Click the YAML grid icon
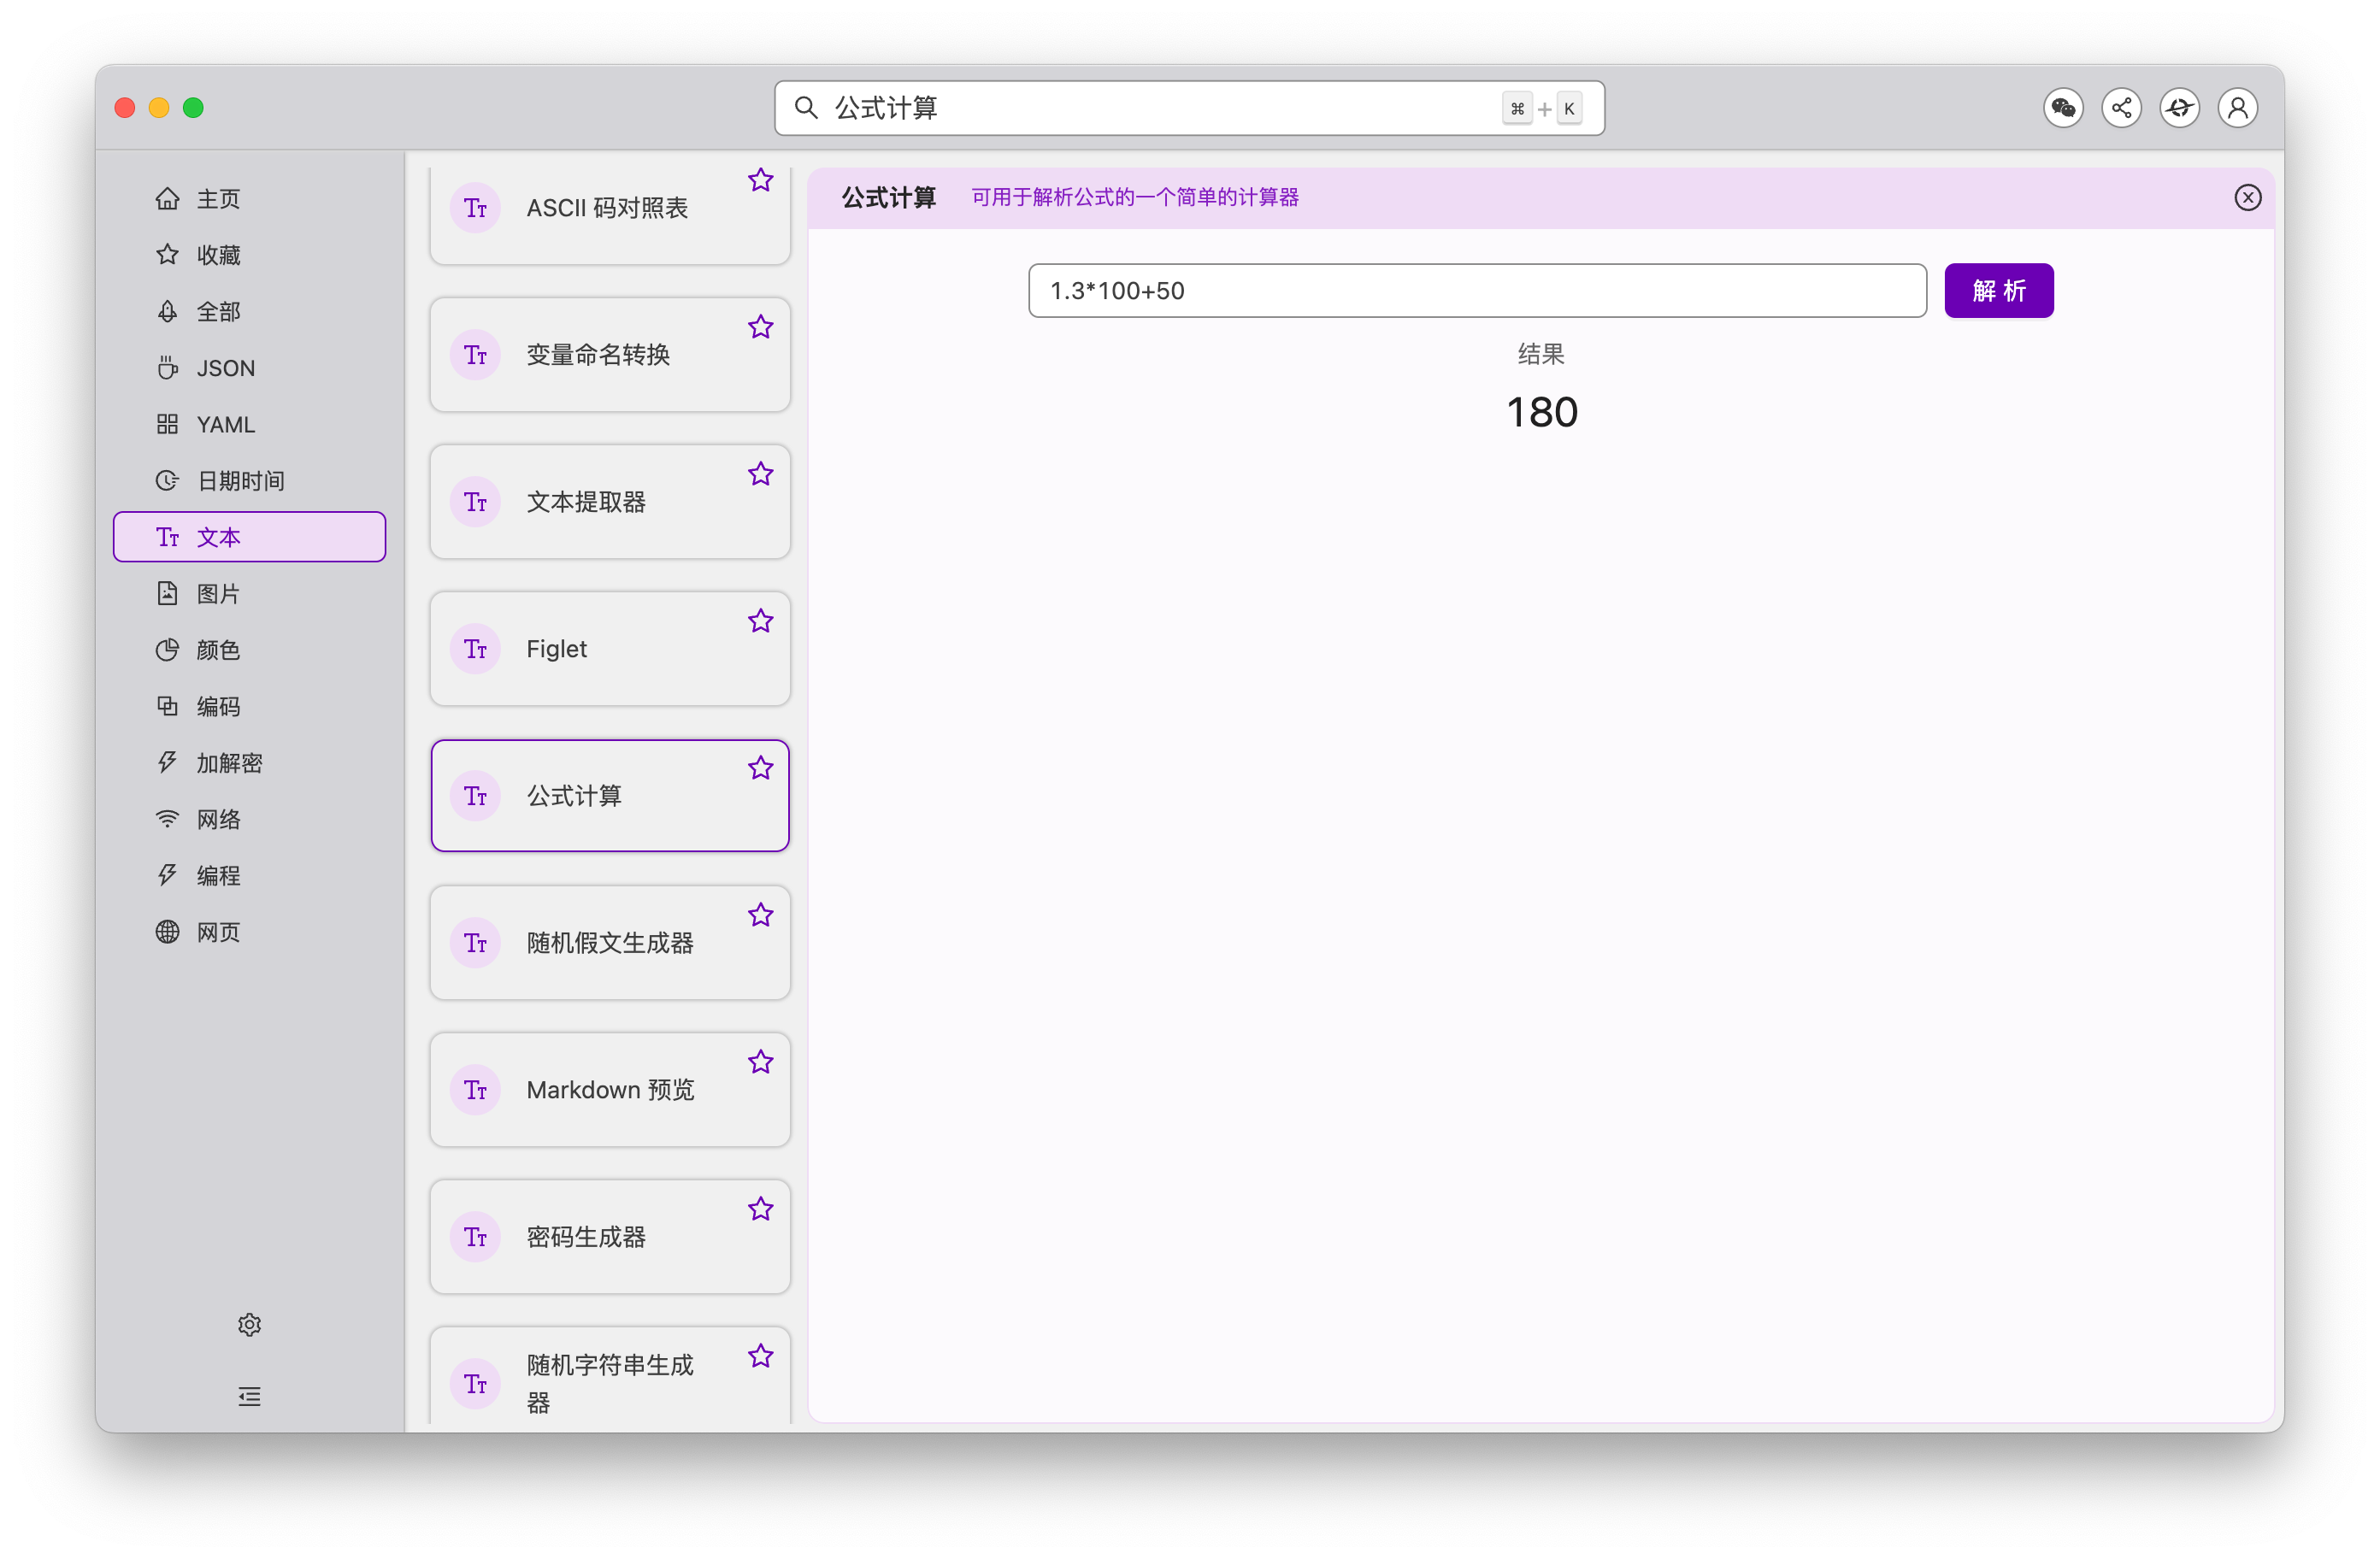2380x1559 pixels. pos(167,425)
